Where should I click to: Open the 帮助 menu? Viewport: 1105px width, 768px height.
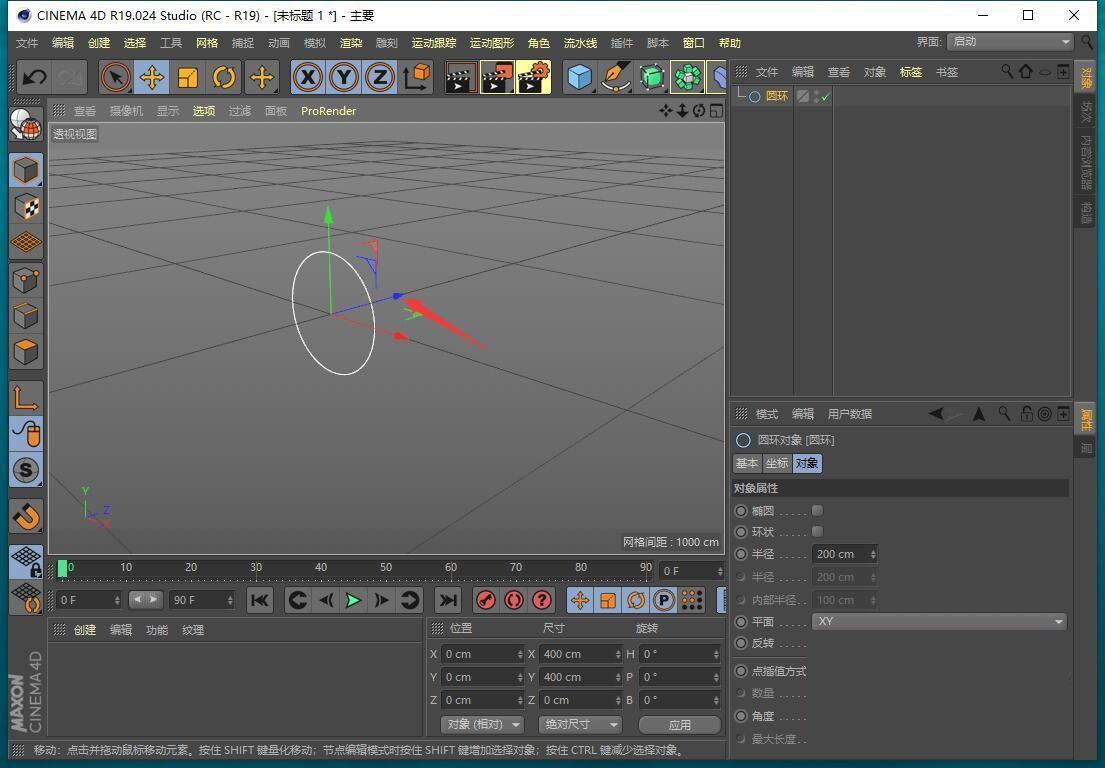(729, 43)
